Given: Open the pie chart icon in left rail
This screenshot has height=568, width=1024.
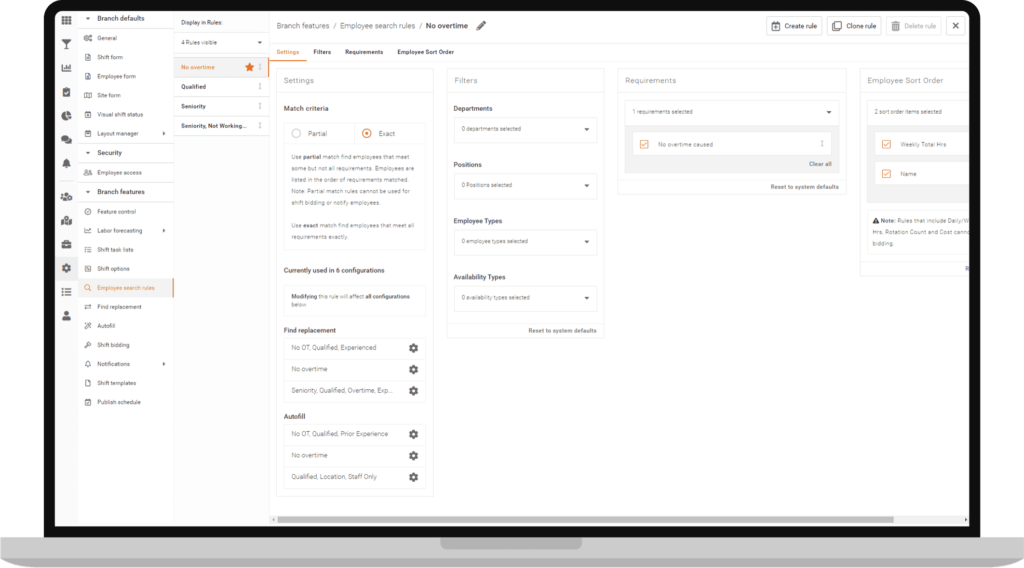Looking at the screenshot, I should click(66, 116).
